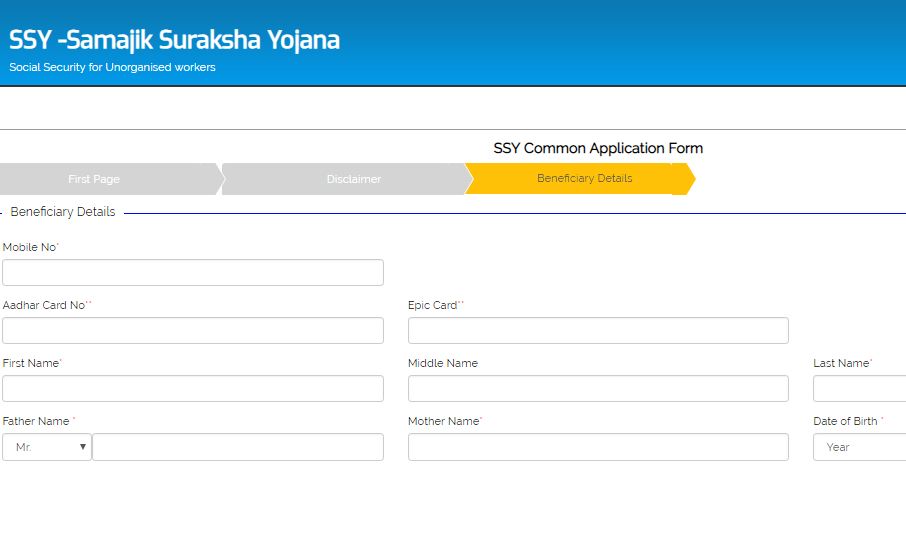This screenshot has width=906, height=541.
Task: Focus the Aadhar Card No field
Action: click(193, 331)
